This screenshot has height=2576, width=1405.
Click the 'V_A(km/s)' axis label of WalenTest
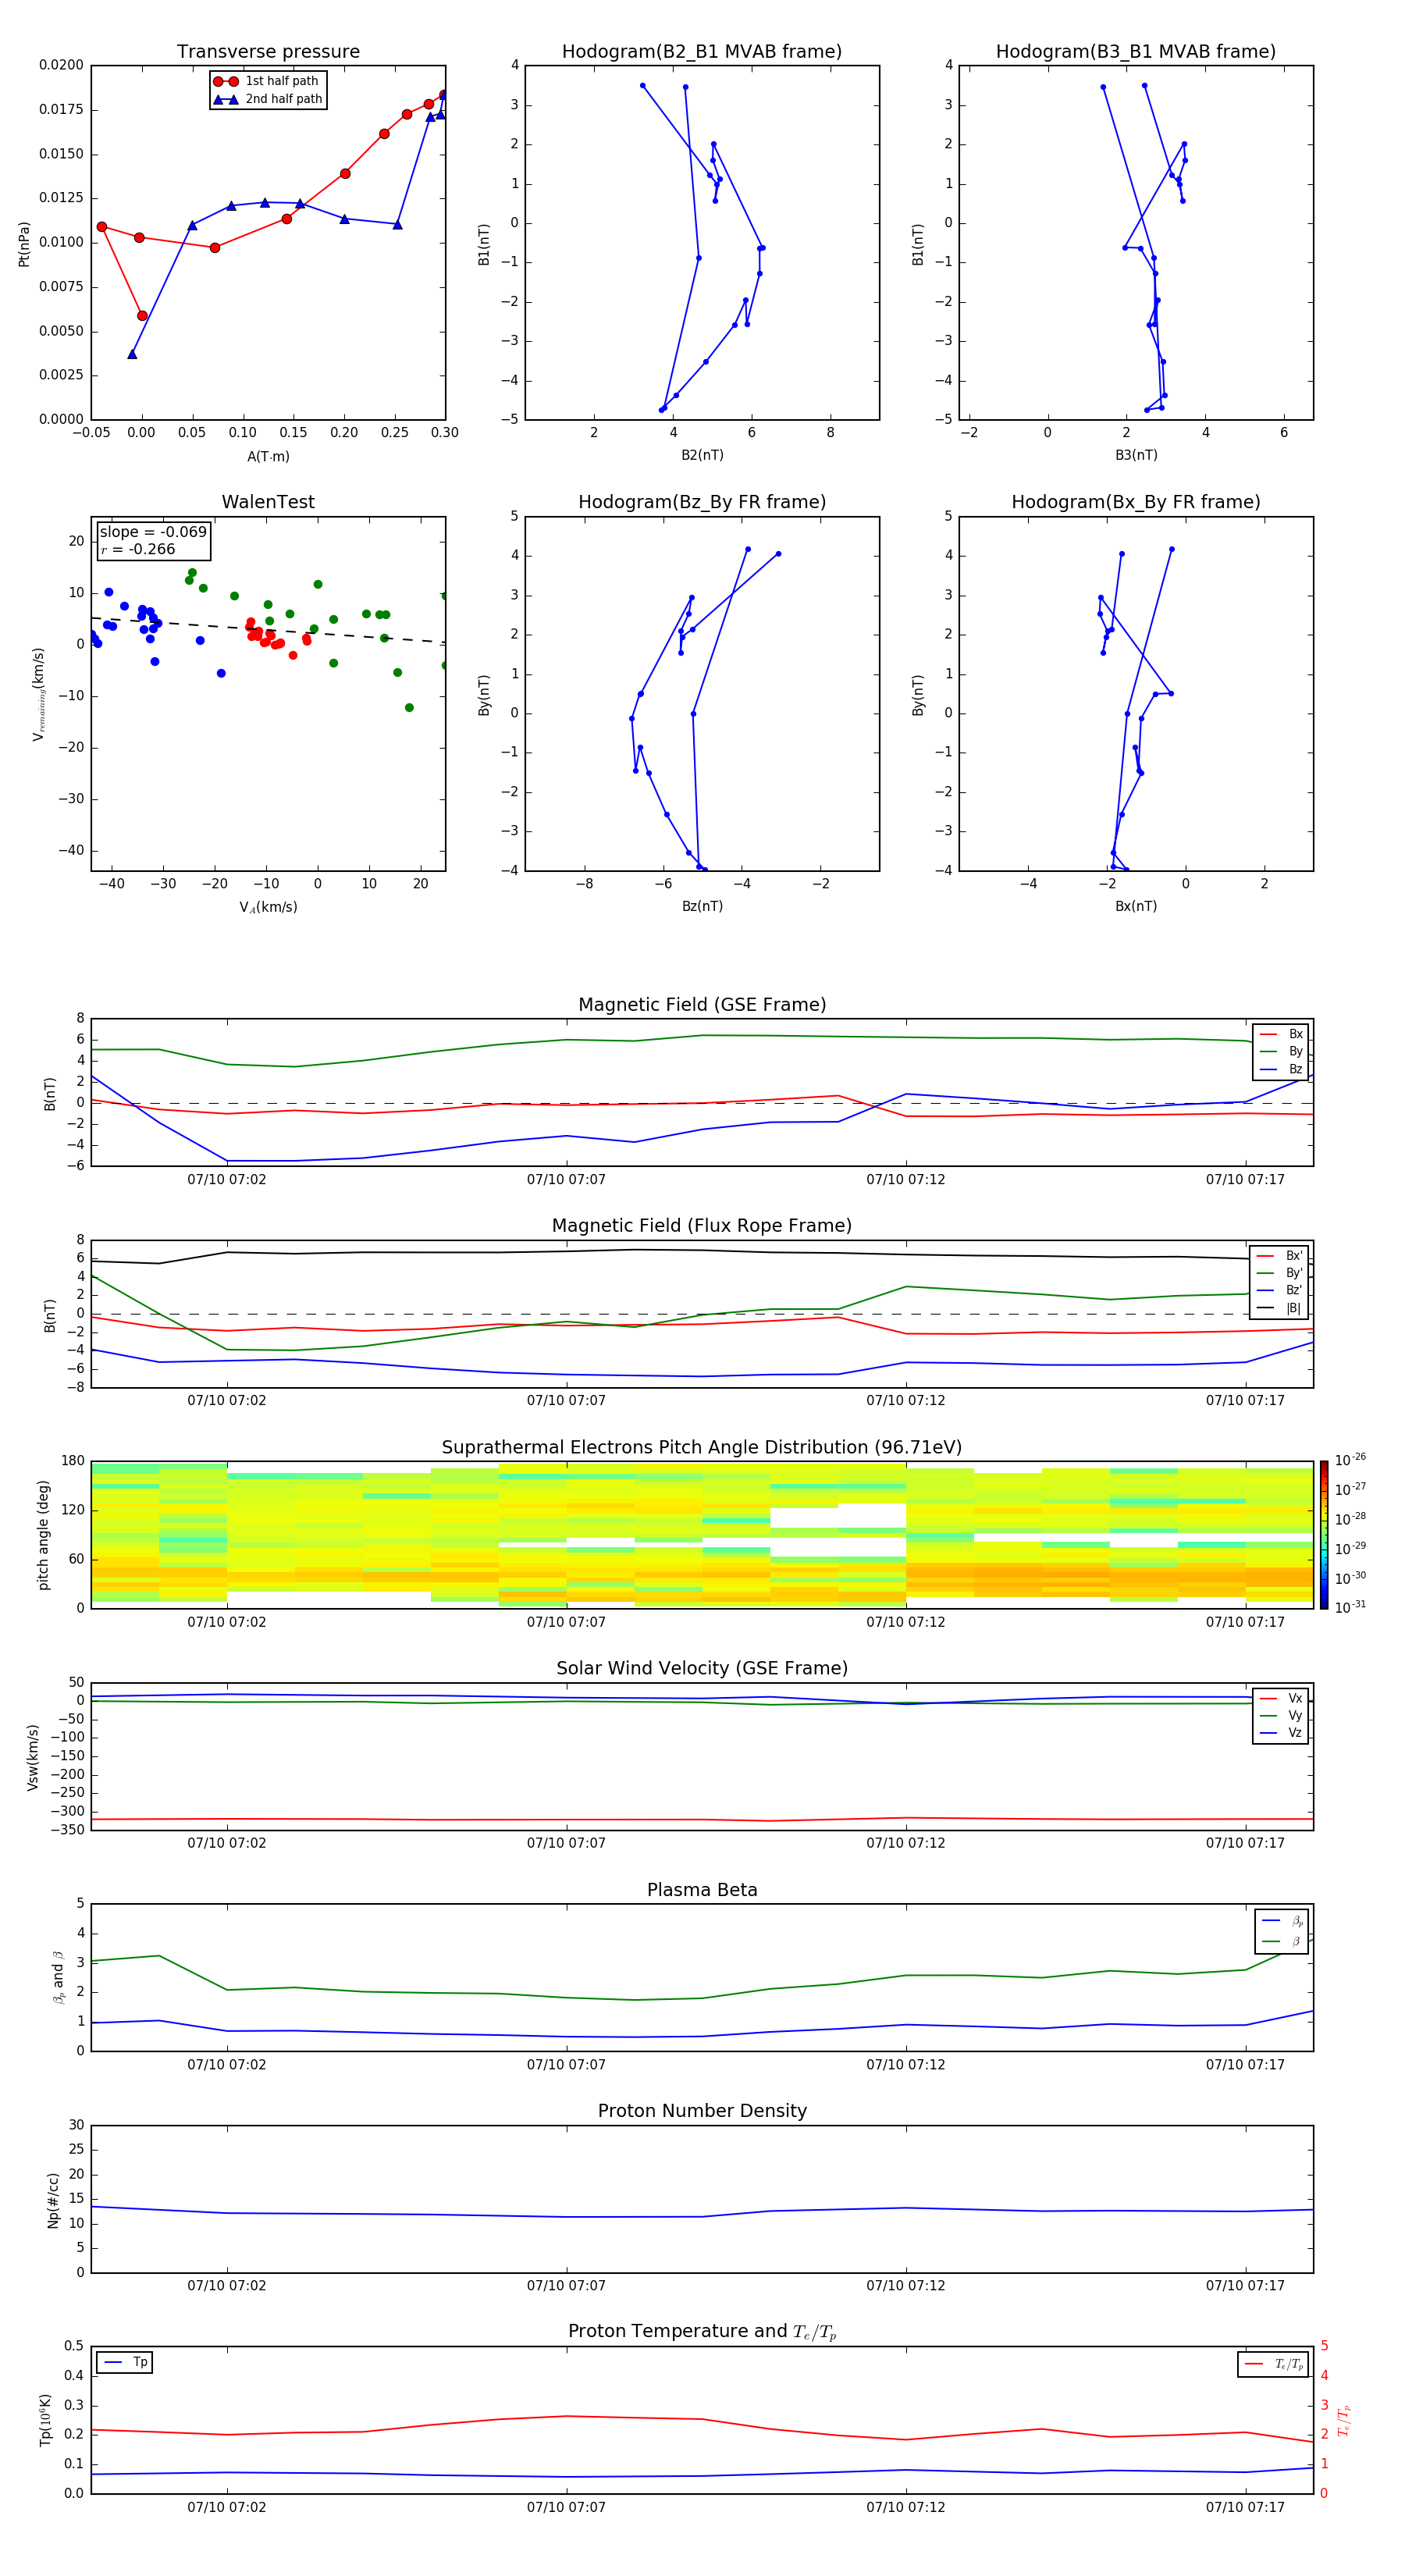pos(268,907)
